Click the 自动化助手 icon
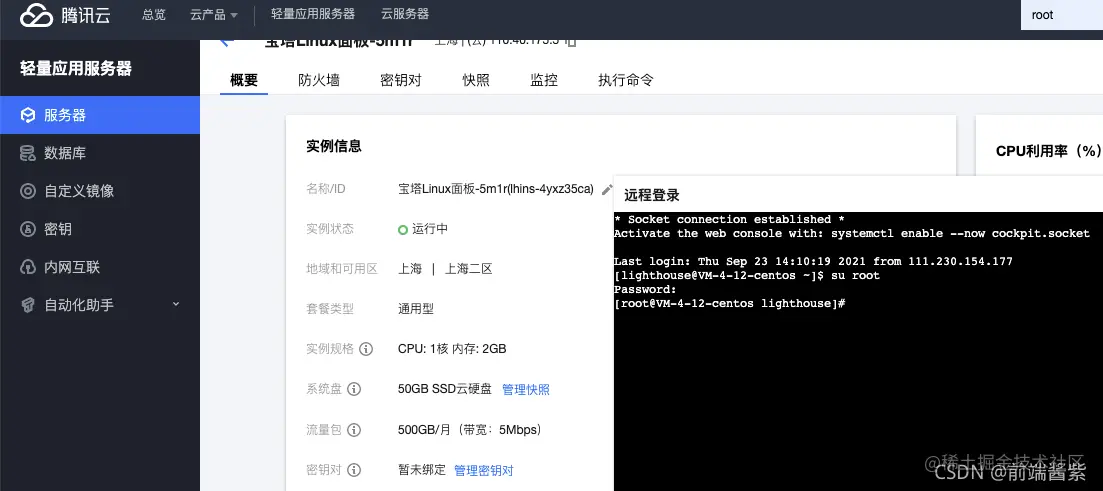Screen dimensions: 1103x491 (x=27, y=305)
